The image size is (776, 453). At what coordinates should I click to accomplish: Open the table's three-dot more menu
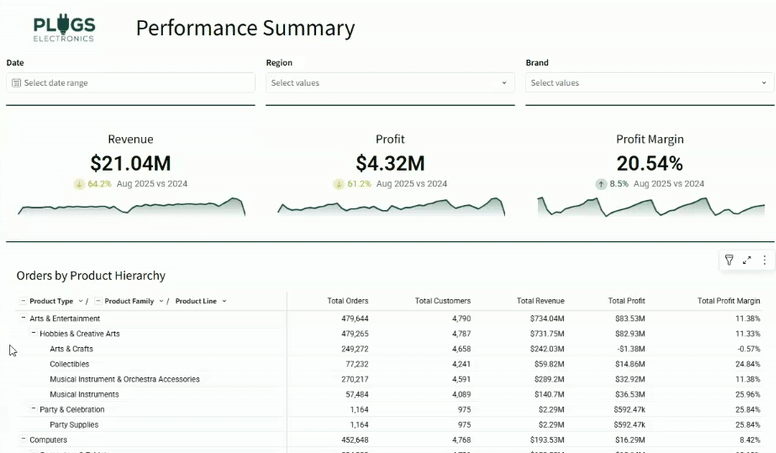(765, 260)
